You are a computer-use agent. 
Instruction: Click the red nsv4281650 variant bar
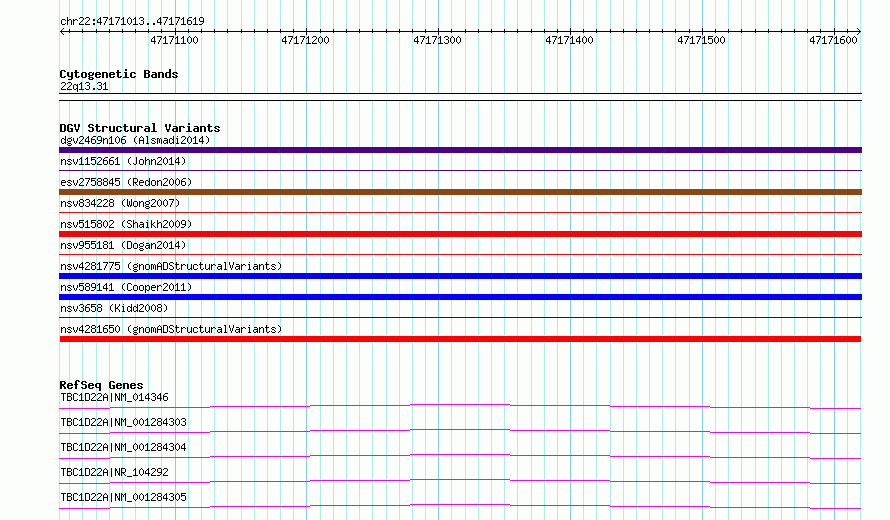(460, 339)
